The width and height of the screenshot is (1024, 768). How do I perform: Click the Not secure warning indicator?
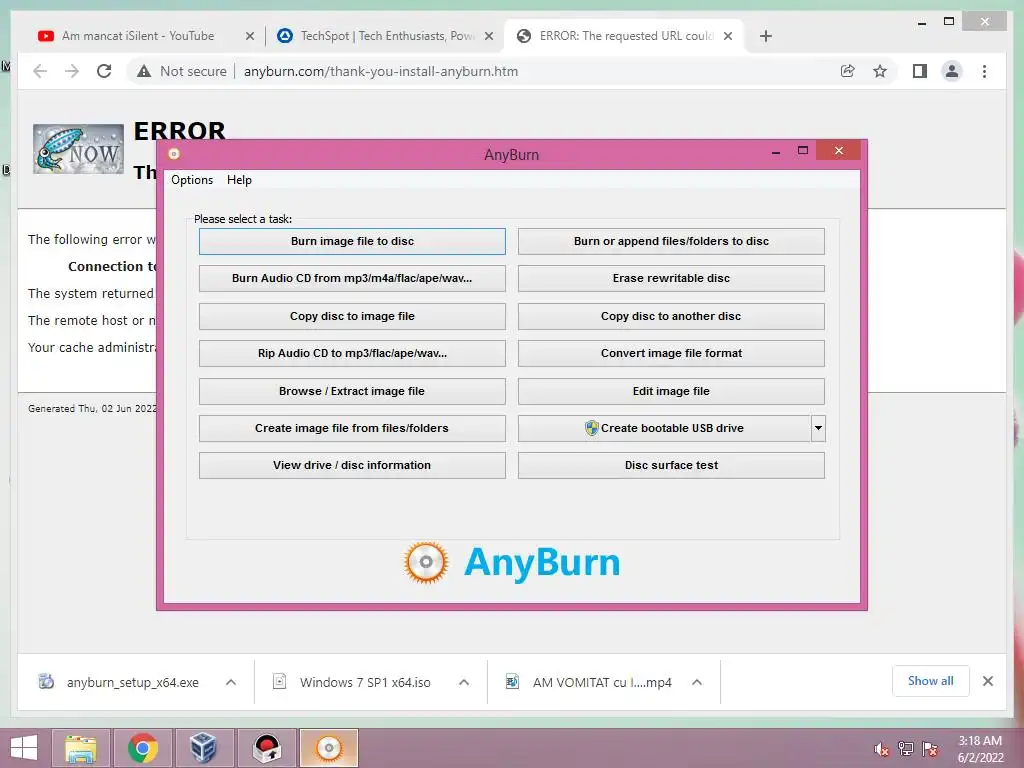182,71
